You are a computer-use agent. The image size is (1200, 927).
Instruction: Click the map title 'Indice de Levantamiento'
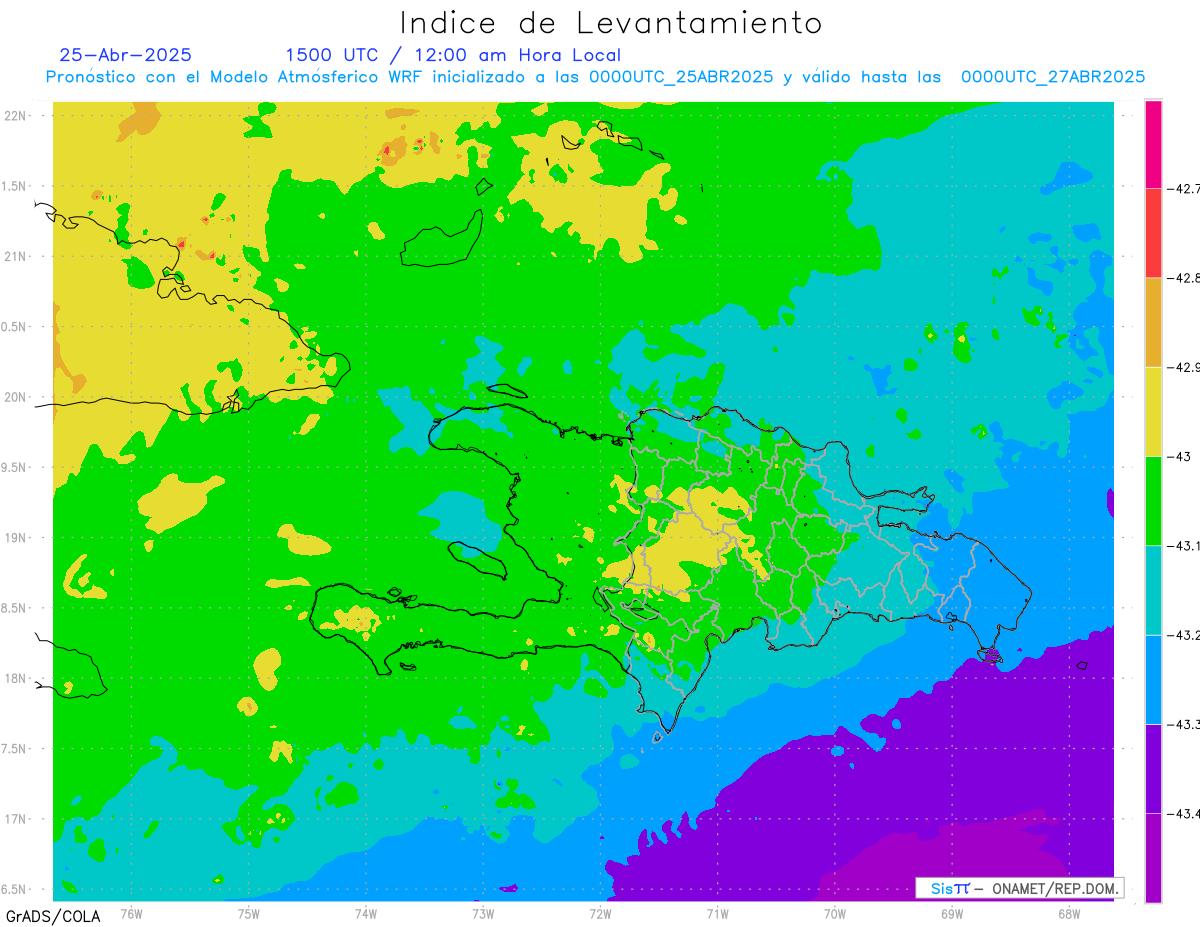pos(611,23)
